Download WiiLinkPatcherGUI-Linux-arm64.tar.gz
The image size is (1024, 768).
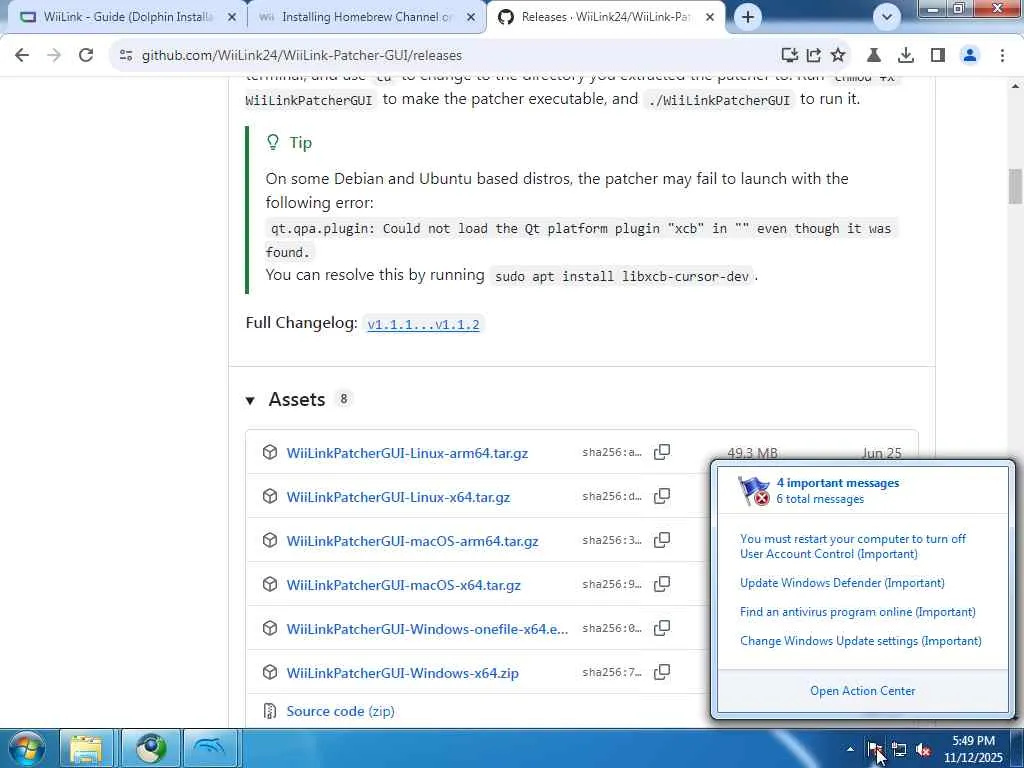coord(407,453)
